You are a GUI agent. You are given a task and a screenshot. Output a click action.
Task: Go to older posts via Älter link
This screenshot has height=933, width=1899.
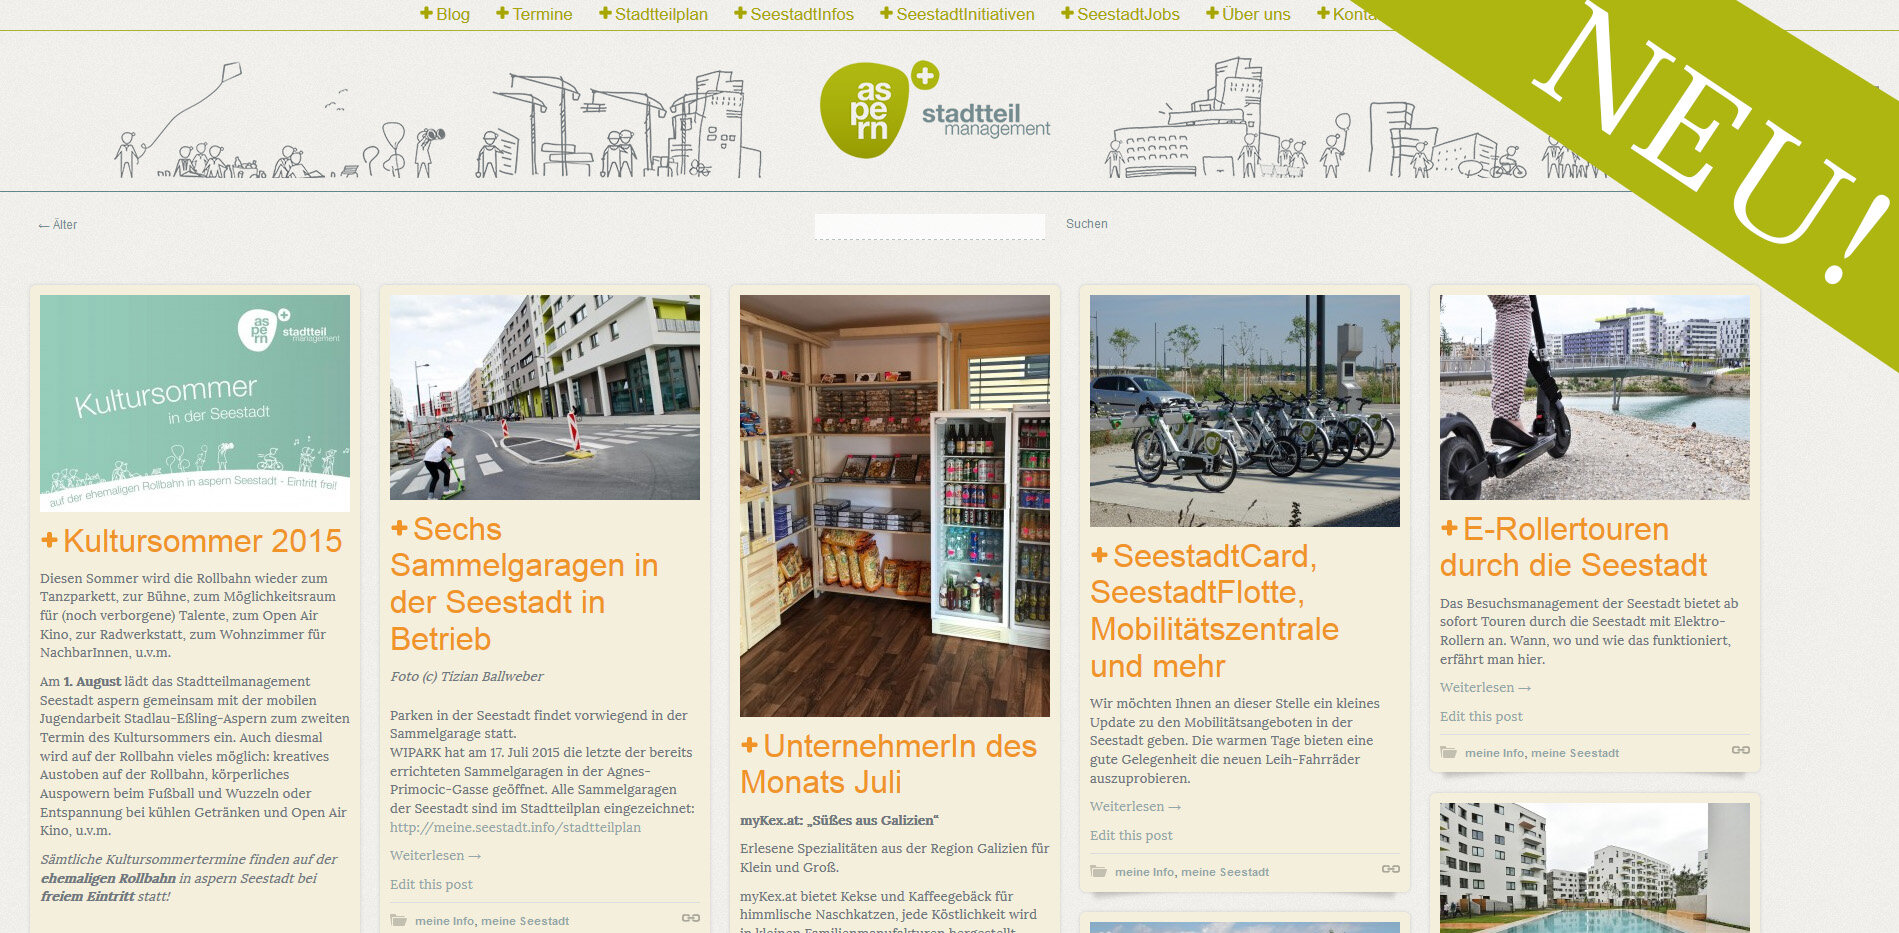[x=58, y=225]
